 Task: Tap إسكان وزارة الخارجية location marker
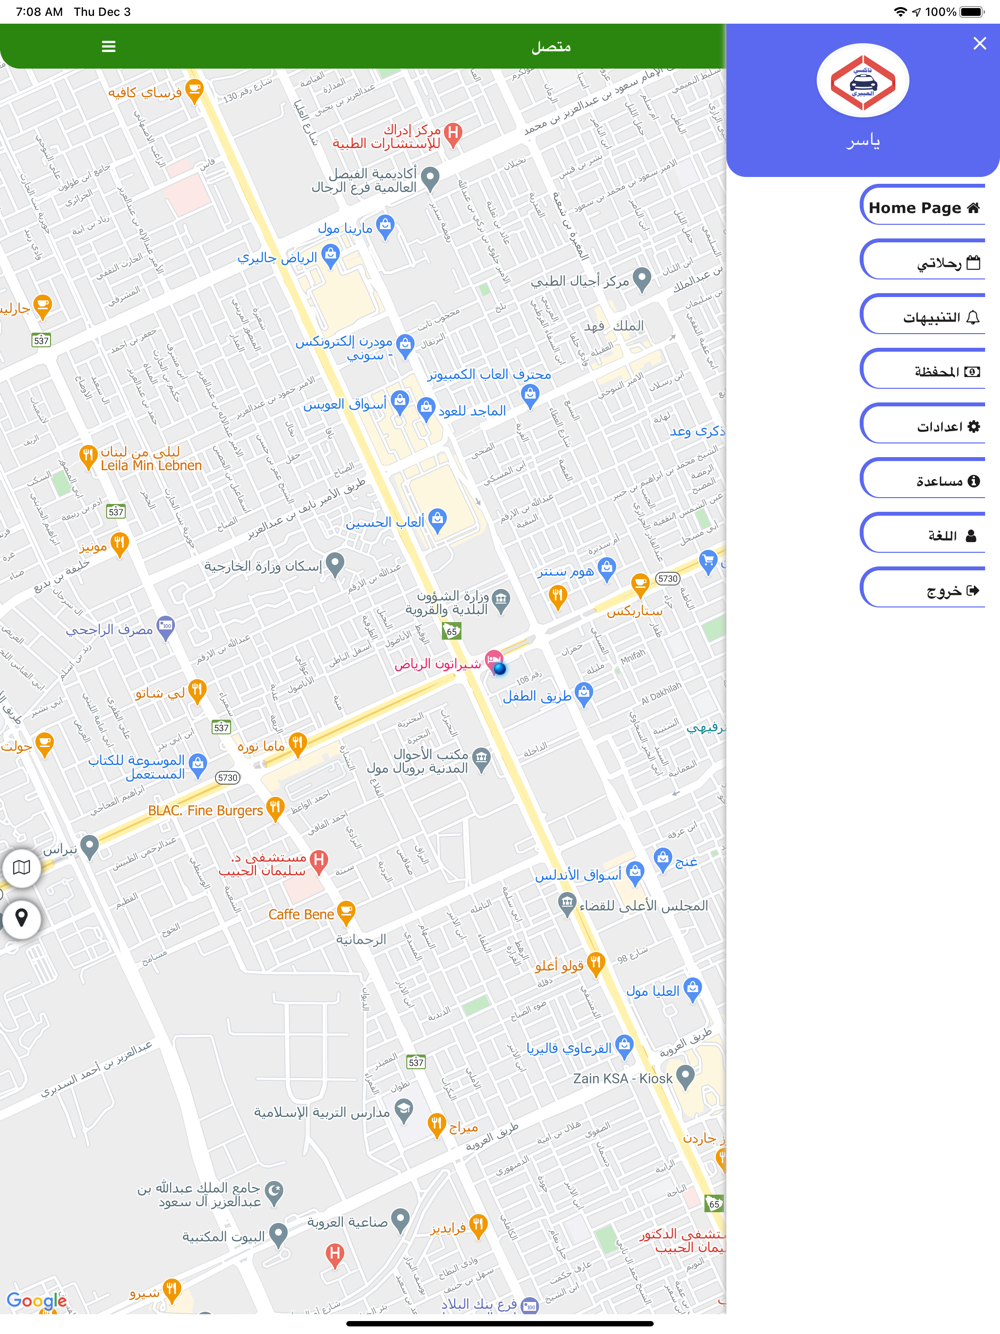click(x=335, y=564)
